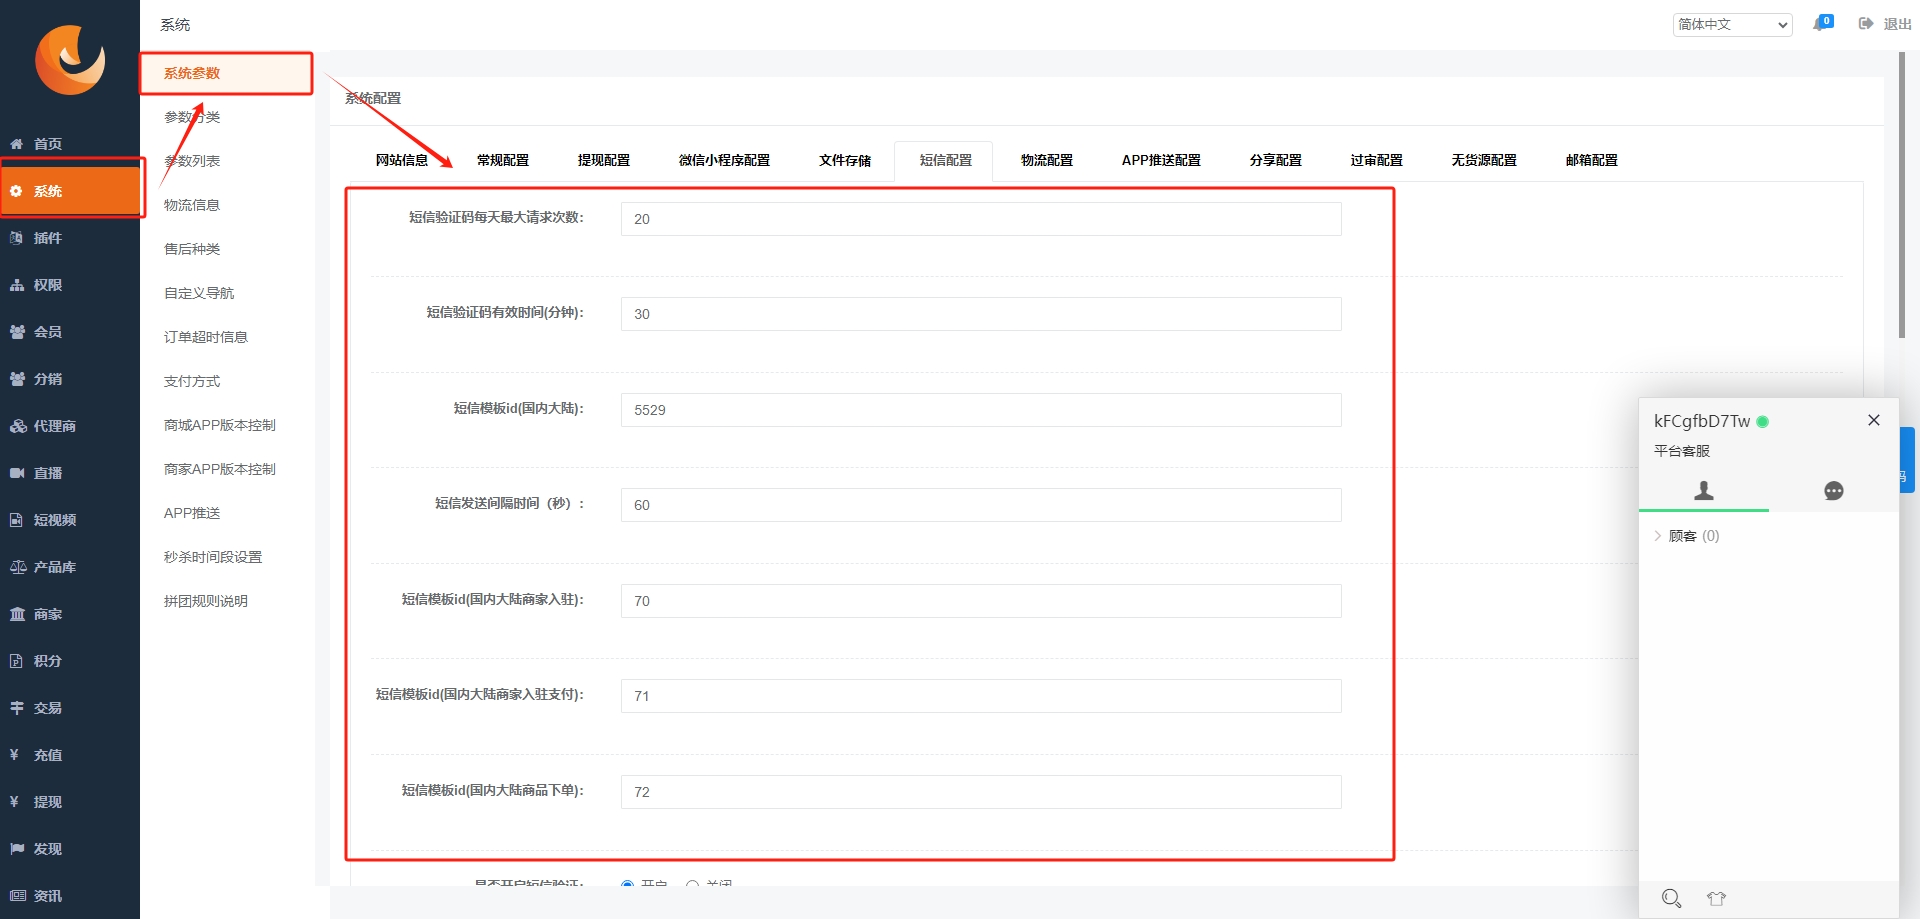Open the 充值 yen recharge icon

(x=15, y=755)
